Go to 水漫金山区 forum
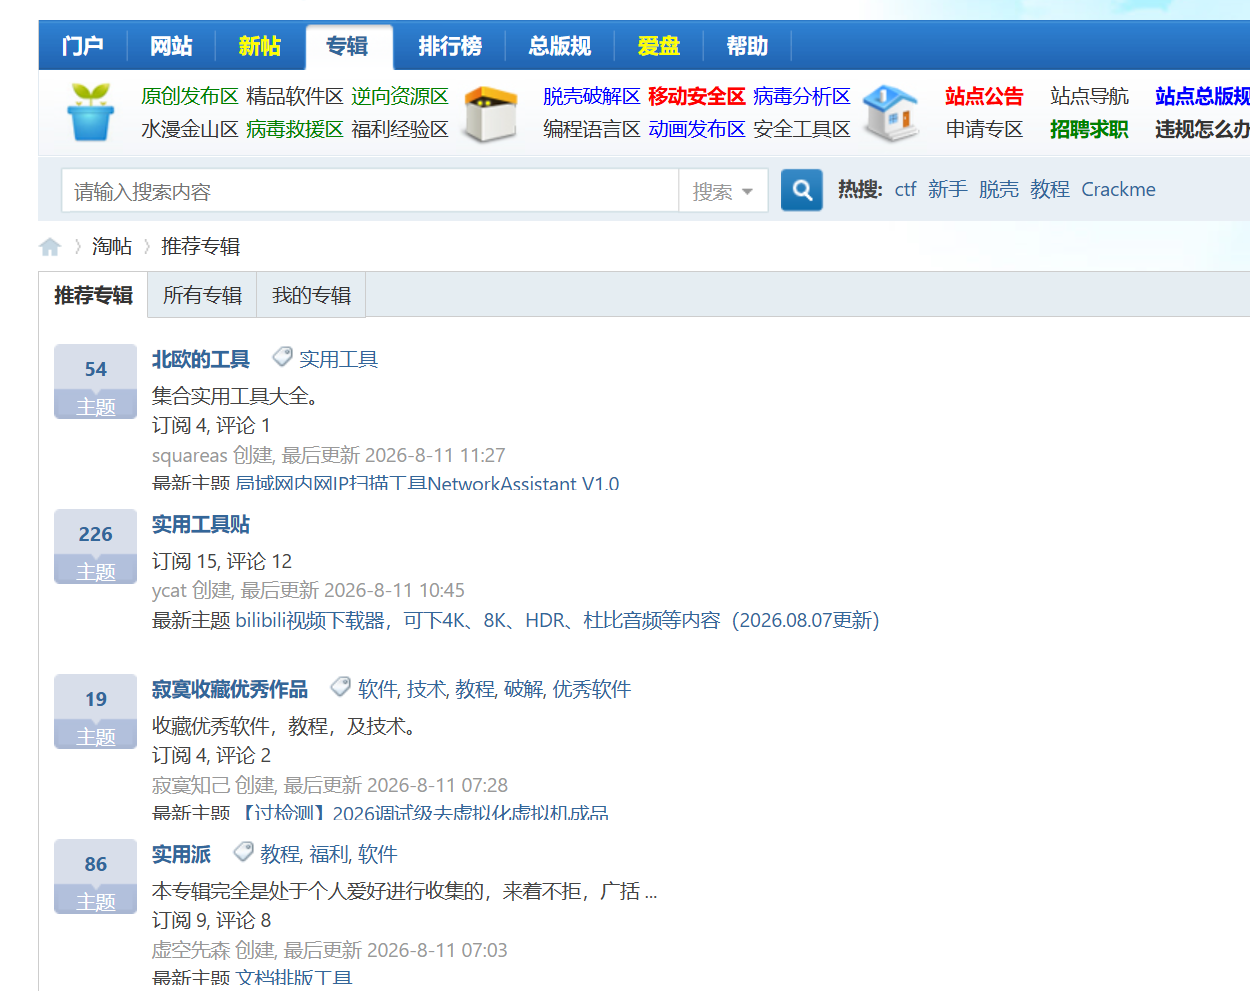The height and width of the screenshot is (991, 1250). coord(190,129)
